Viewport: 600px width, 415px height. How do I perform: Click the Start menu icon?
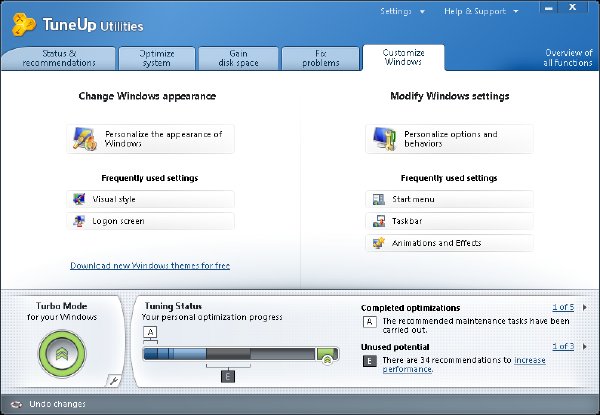coord(378,199)
